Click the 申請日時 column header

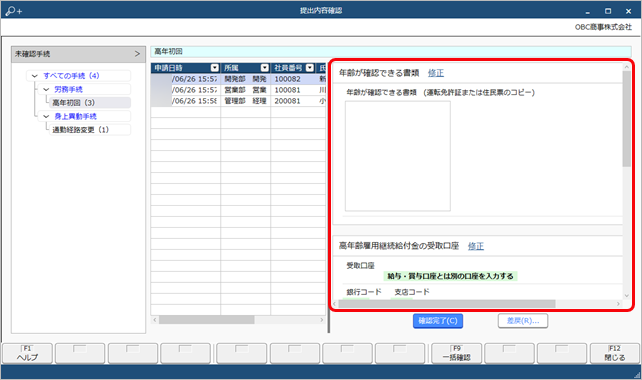(x=185, y=68)
